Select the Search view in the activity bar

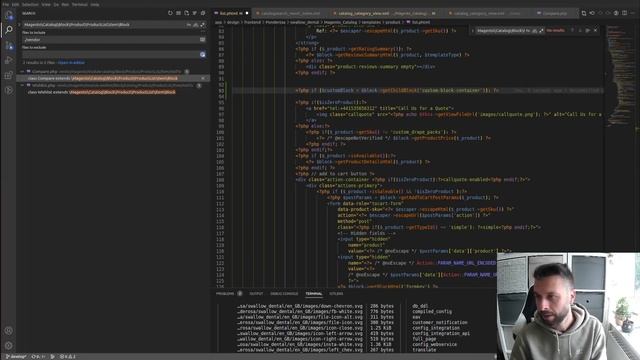click(9, 30)
